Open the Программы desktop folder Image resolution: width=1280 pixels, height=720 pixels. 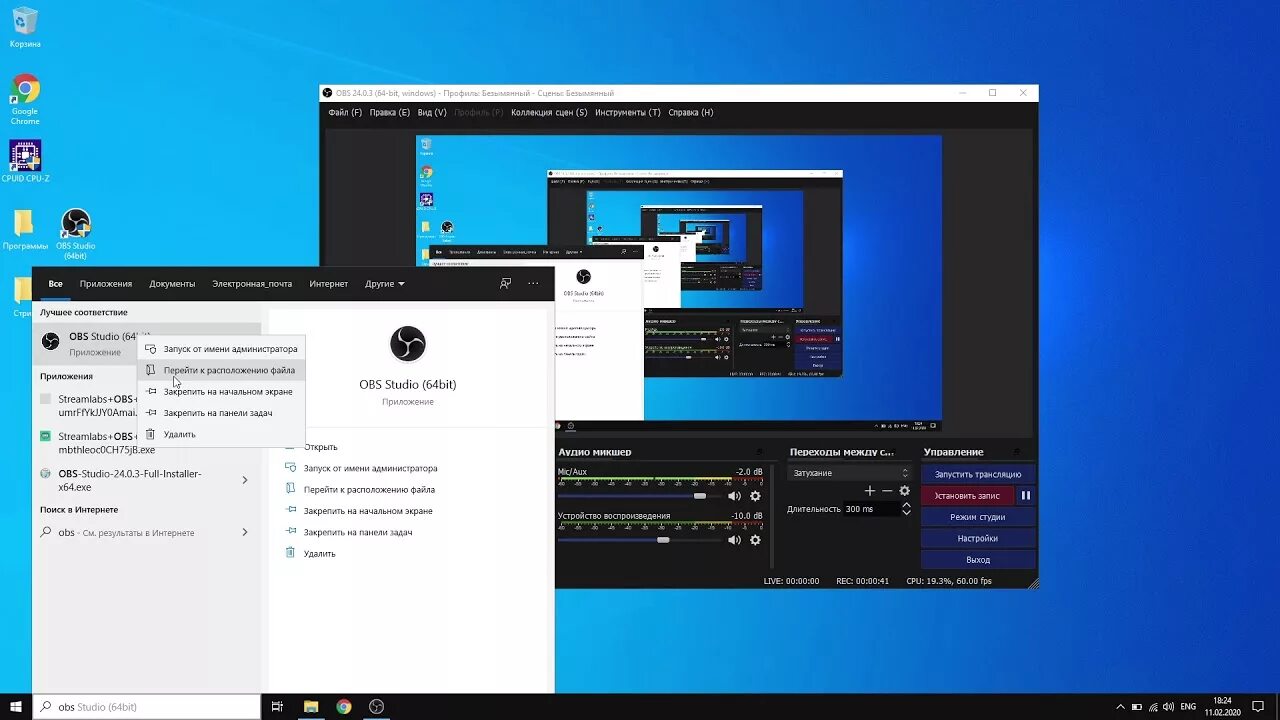25,230
